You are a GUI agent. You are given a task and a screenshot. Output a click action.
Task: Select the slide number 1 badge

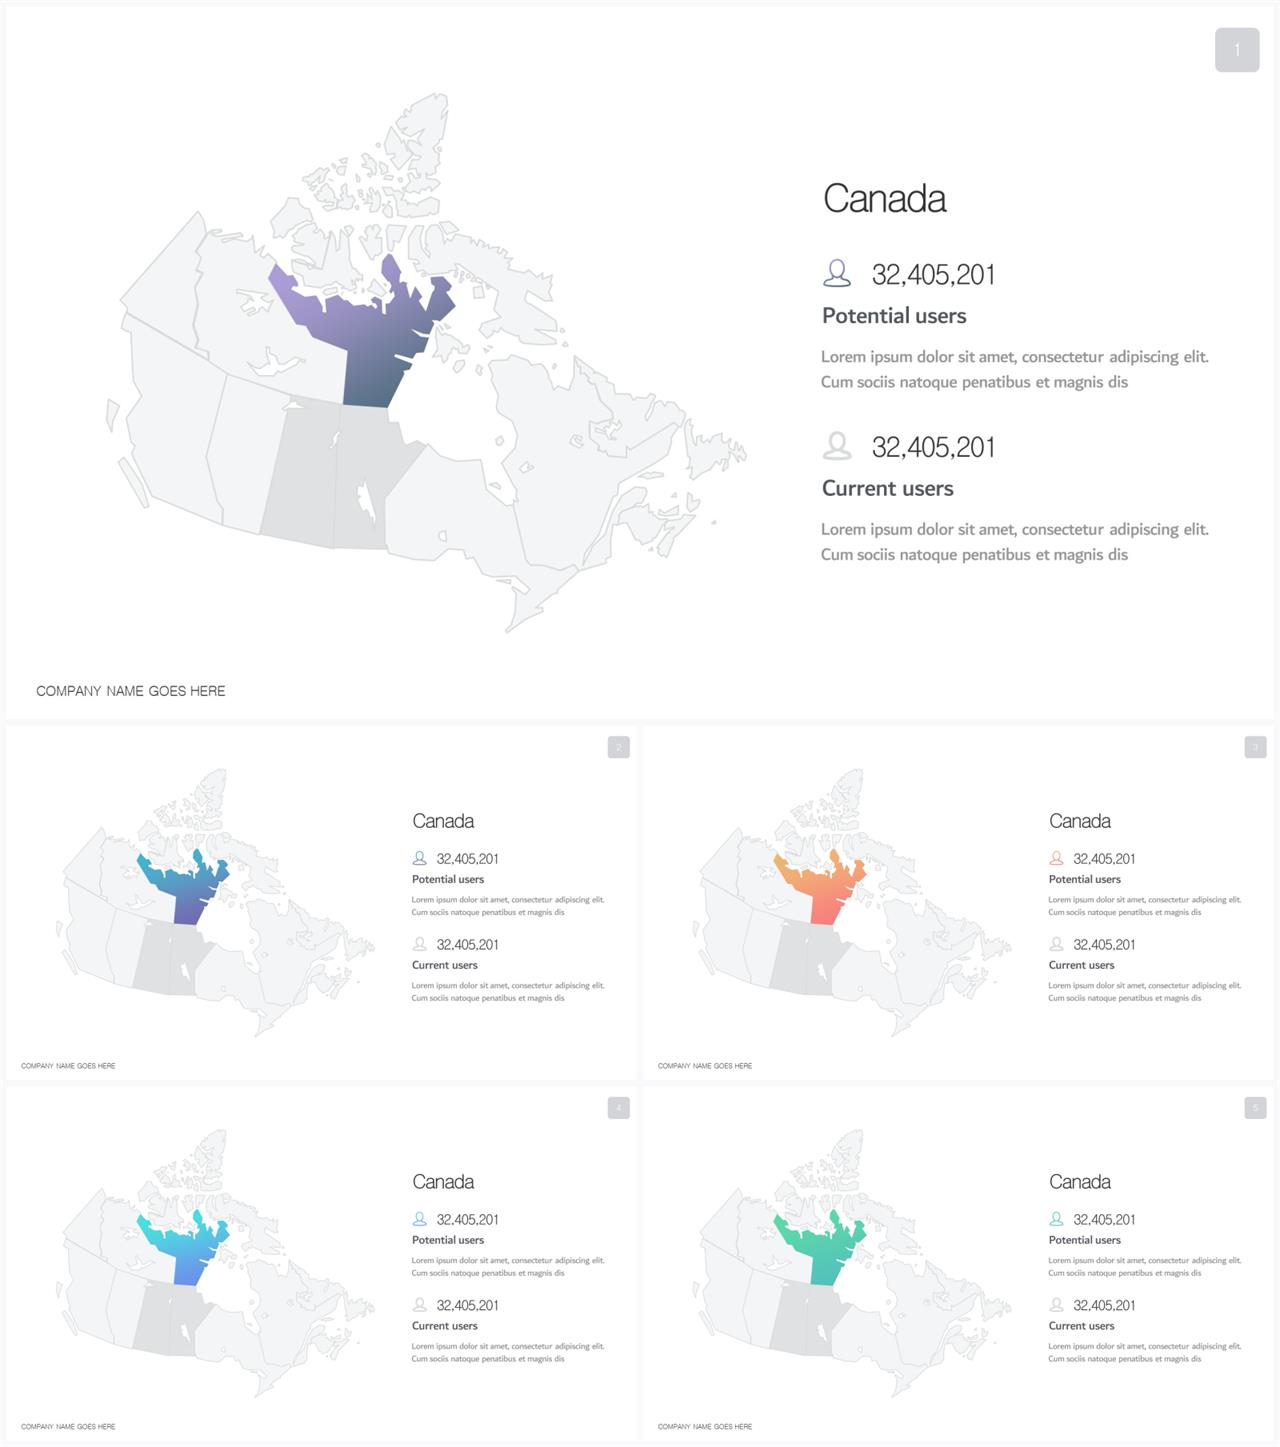(x=1237, y=50)
